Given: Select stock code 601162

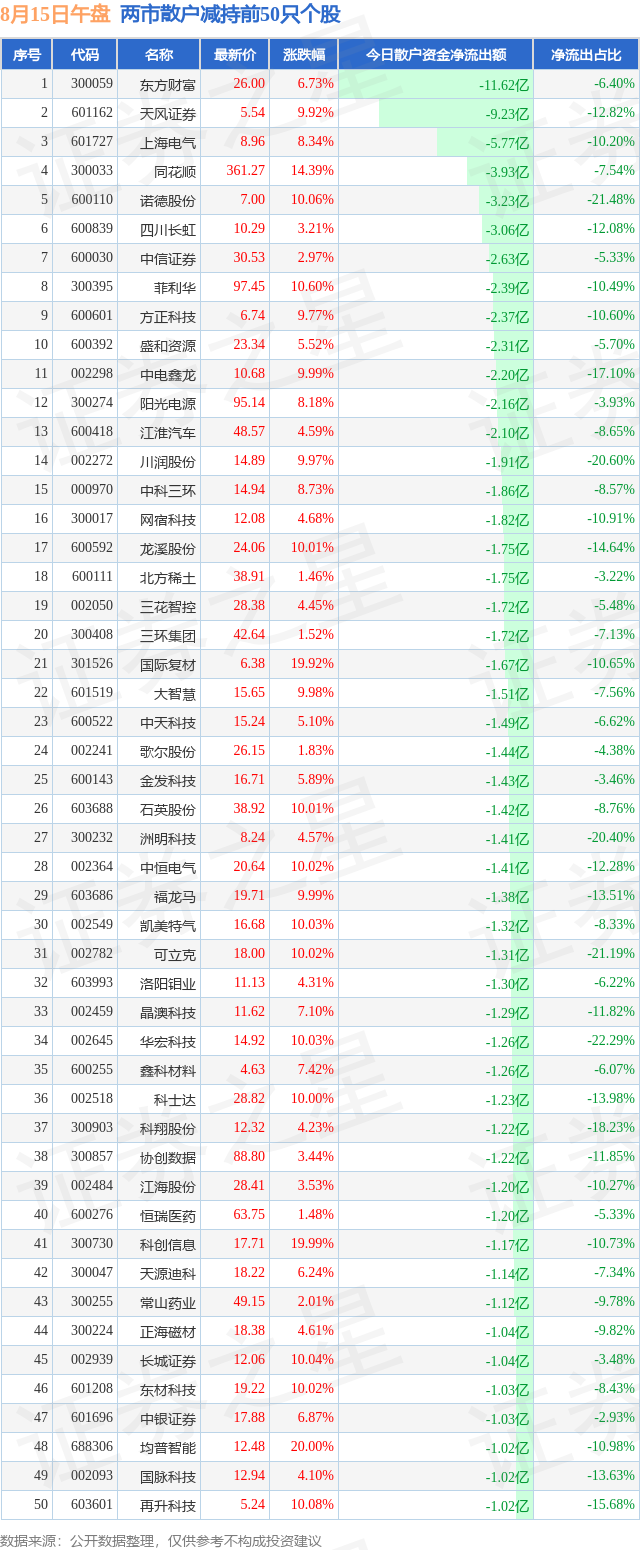Looking at the screenshot, I should click(92, 113).
